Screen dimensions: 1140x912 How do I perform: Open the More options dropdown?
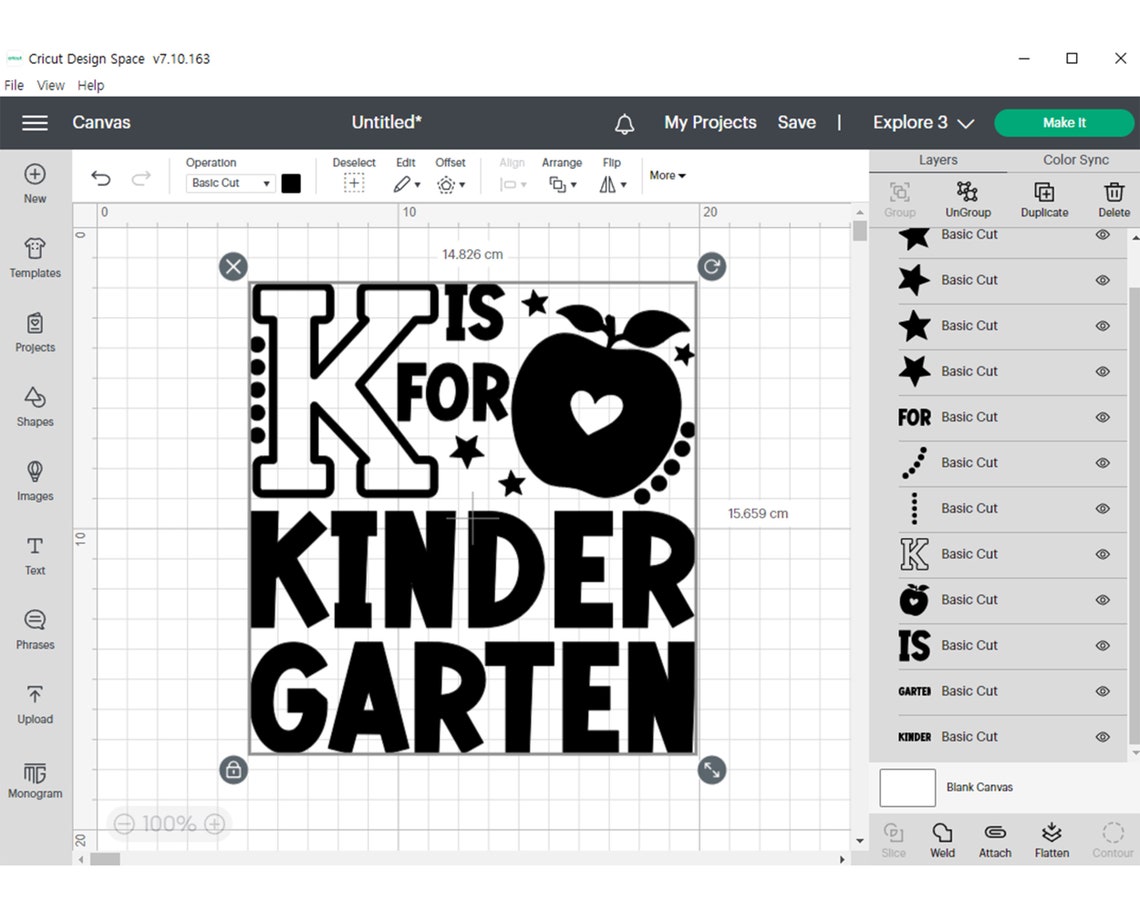point(667,175)
